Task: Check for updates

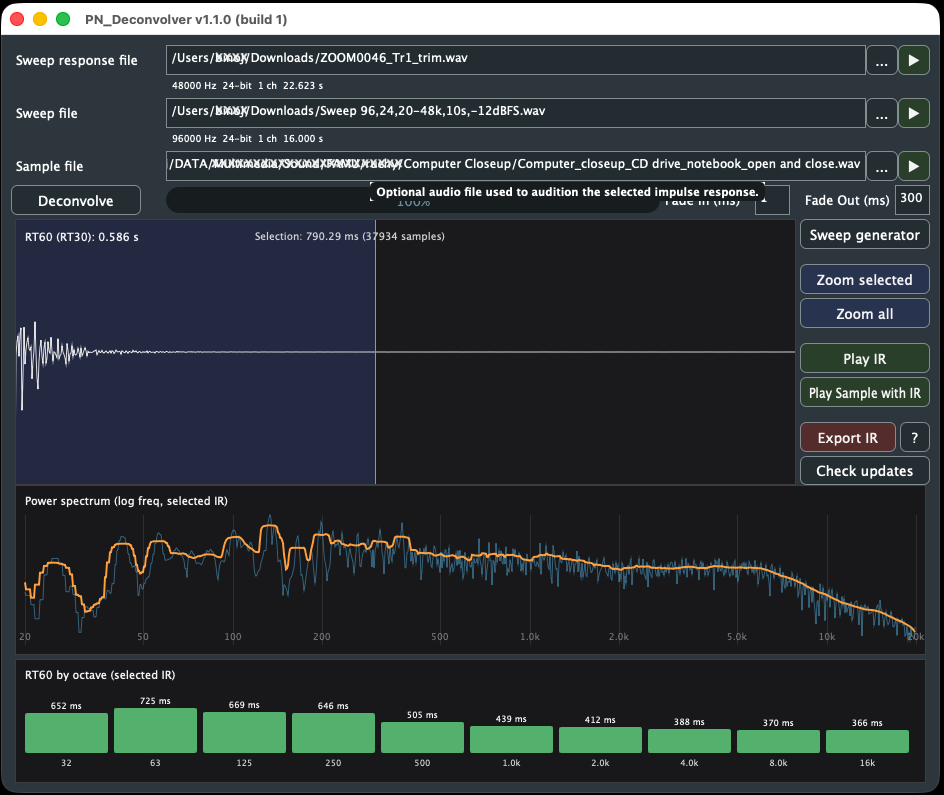Action: (865, 471)
